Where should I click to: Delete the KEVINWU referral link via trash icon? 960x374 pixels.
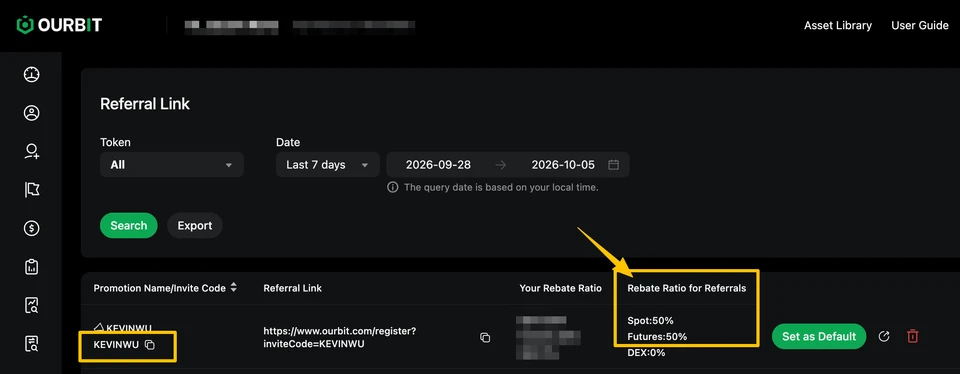click(x=913, y=336)
